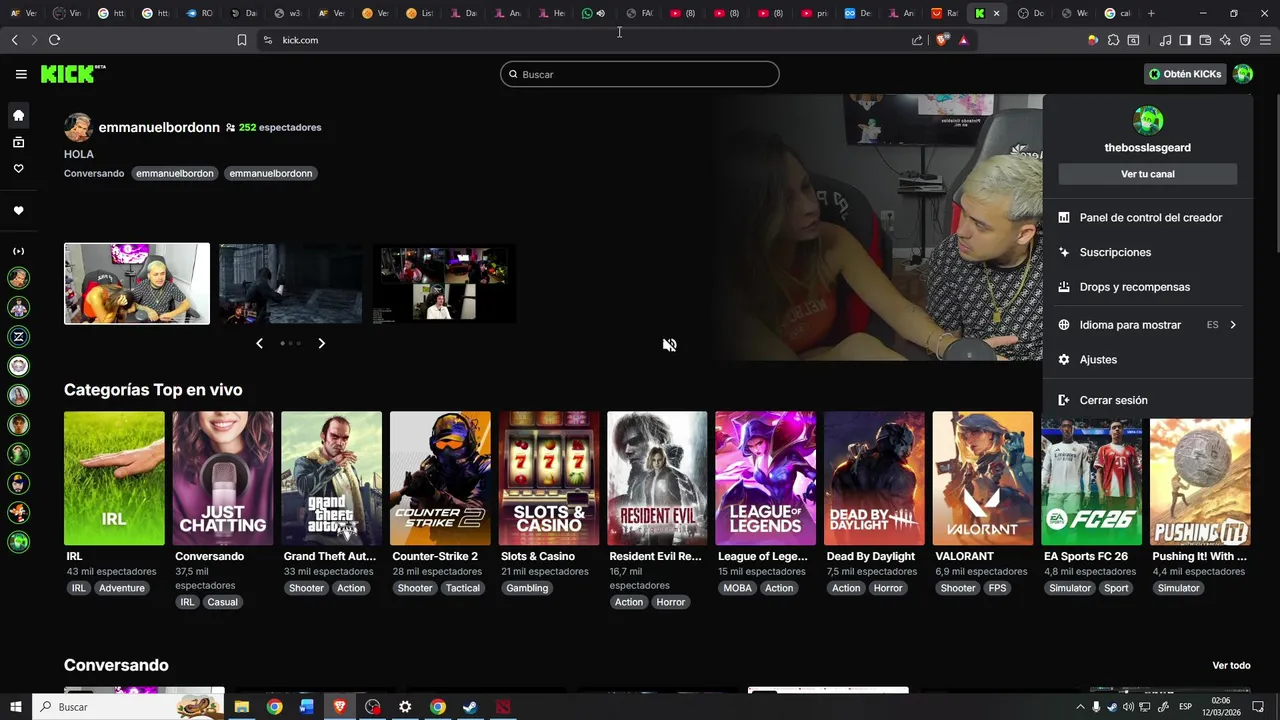Viewport: 1280px width, 720px height.
Task: Show next featured stream in carousel
Action: pos(321,343)
